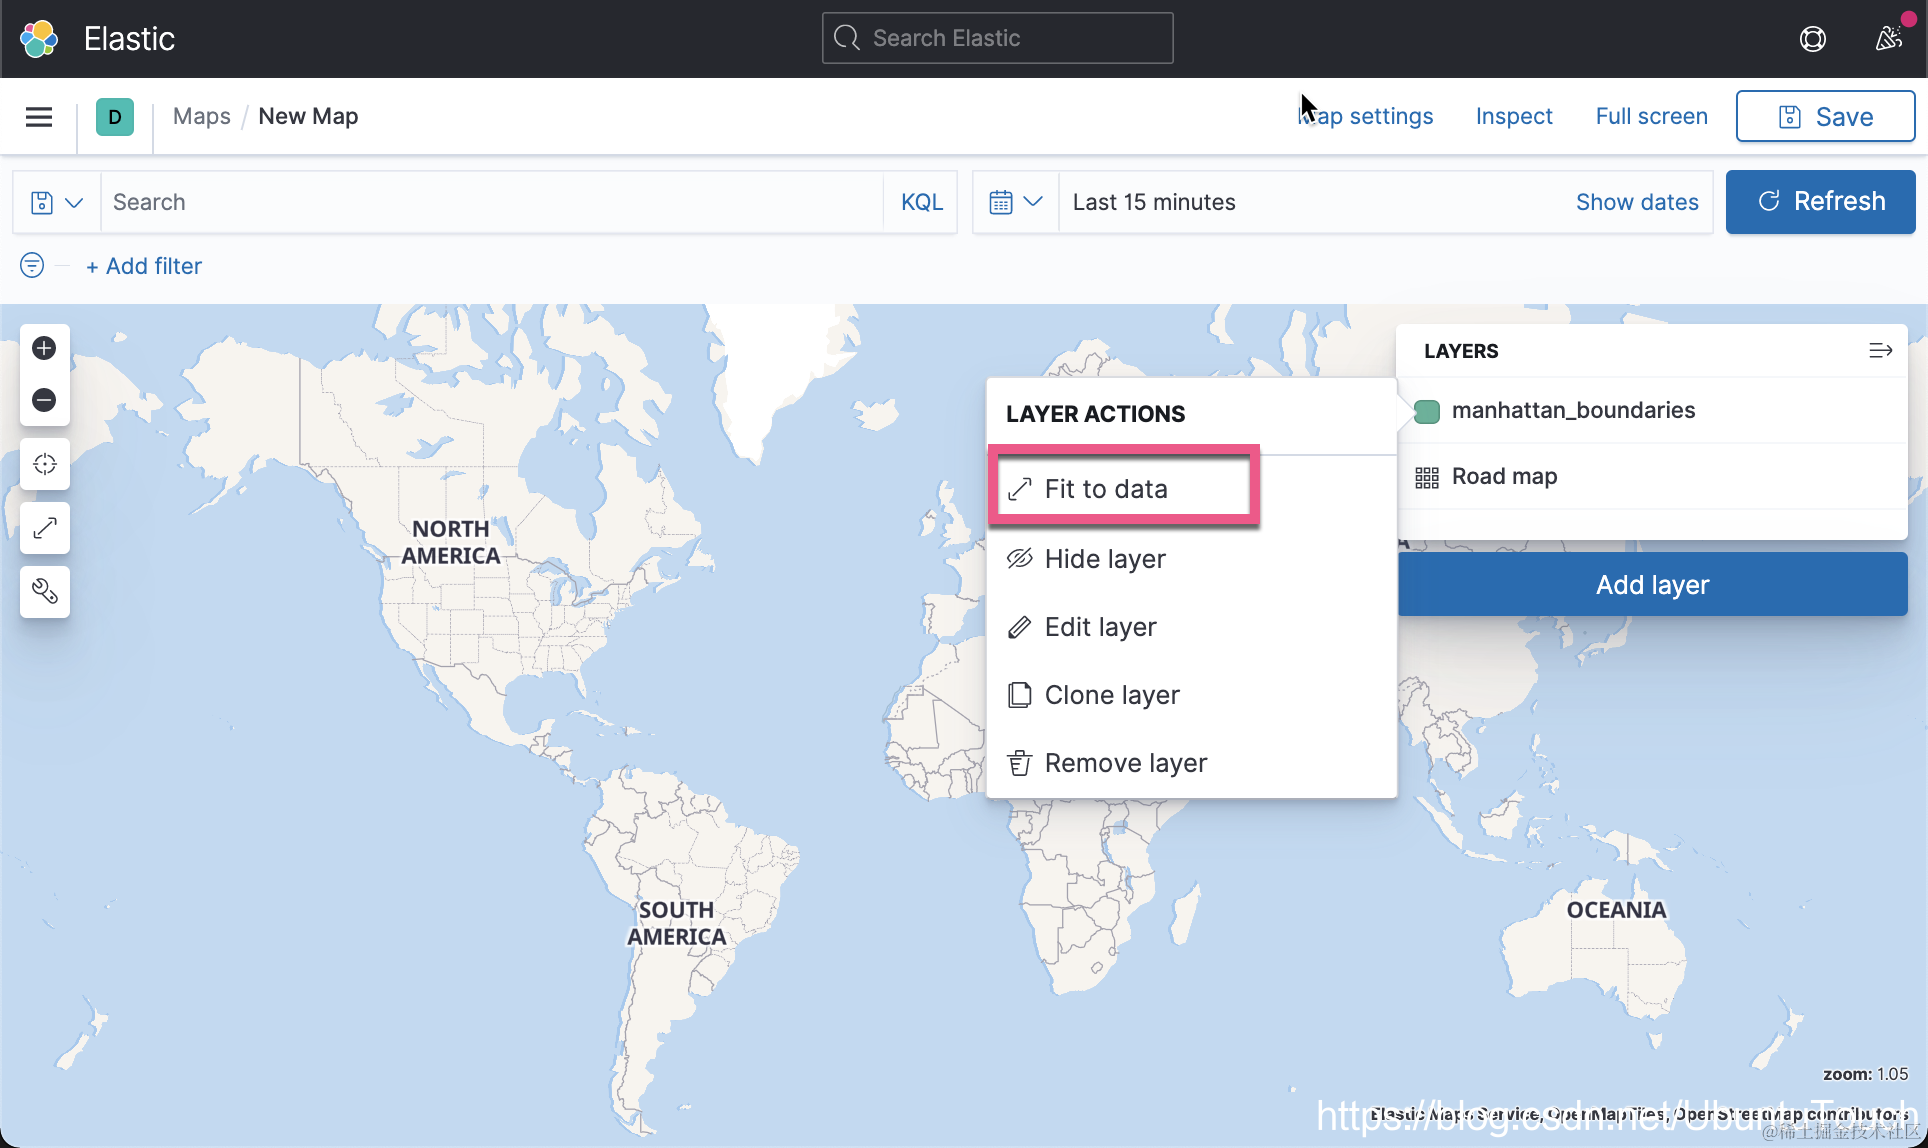
Task: Click the fit to data bounds map button
Action: click(44, 528)
